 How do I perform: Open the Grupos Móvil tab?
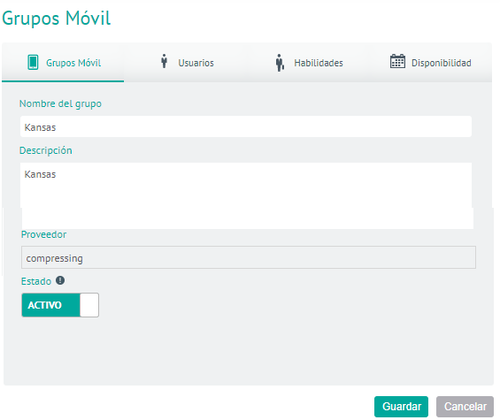tap(63, 63)
